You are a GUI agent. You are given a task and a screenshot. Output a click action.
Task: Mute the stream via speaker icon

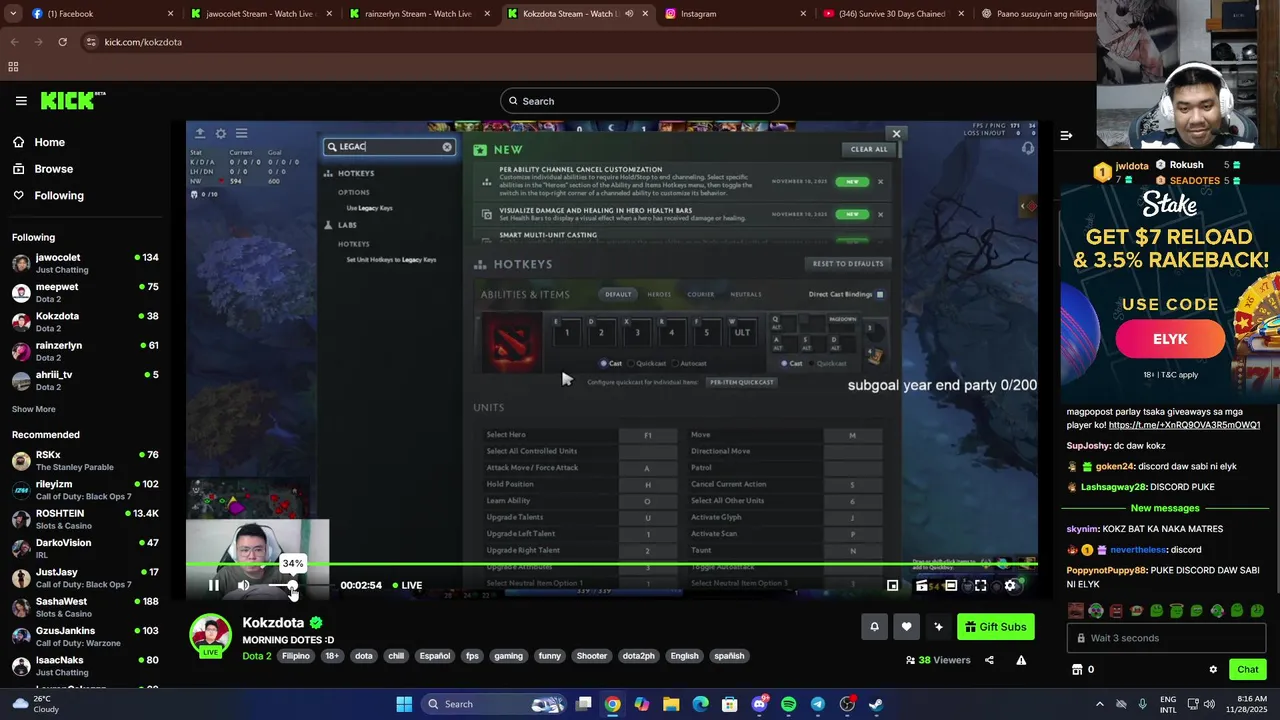[243, 586]
